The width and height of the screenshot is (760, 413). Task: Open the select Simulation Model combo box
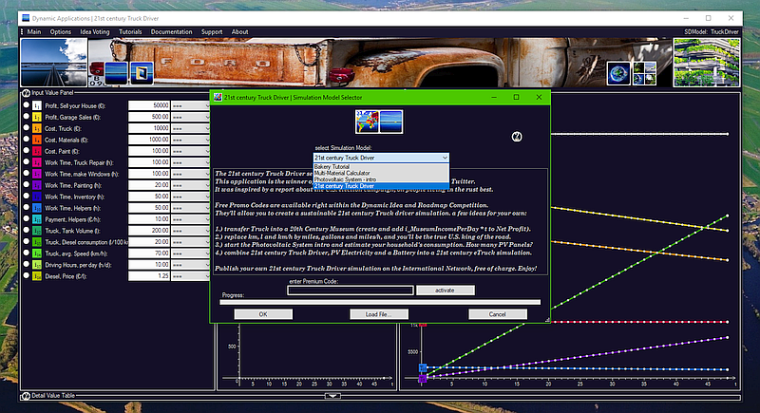(x=380, y=158)
